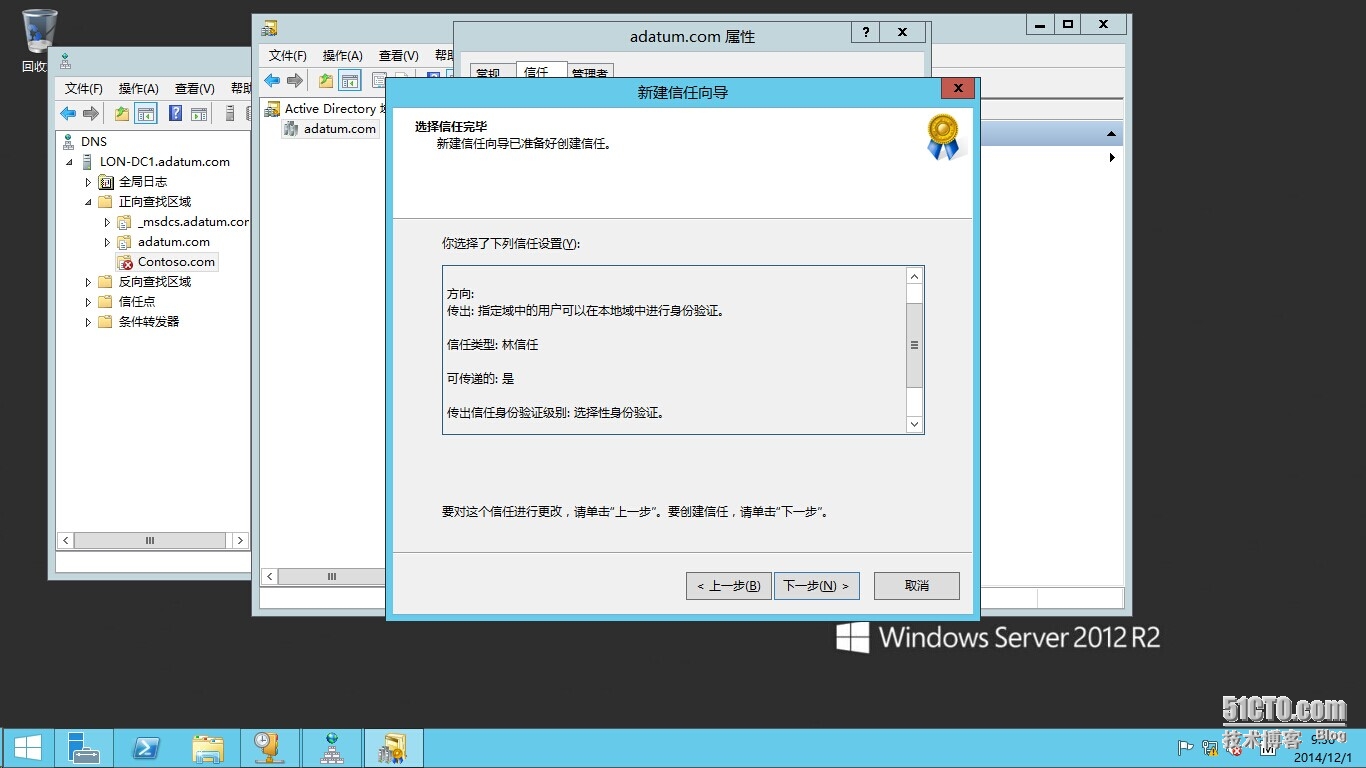Expand the 全局日志 node

(88, 182)
